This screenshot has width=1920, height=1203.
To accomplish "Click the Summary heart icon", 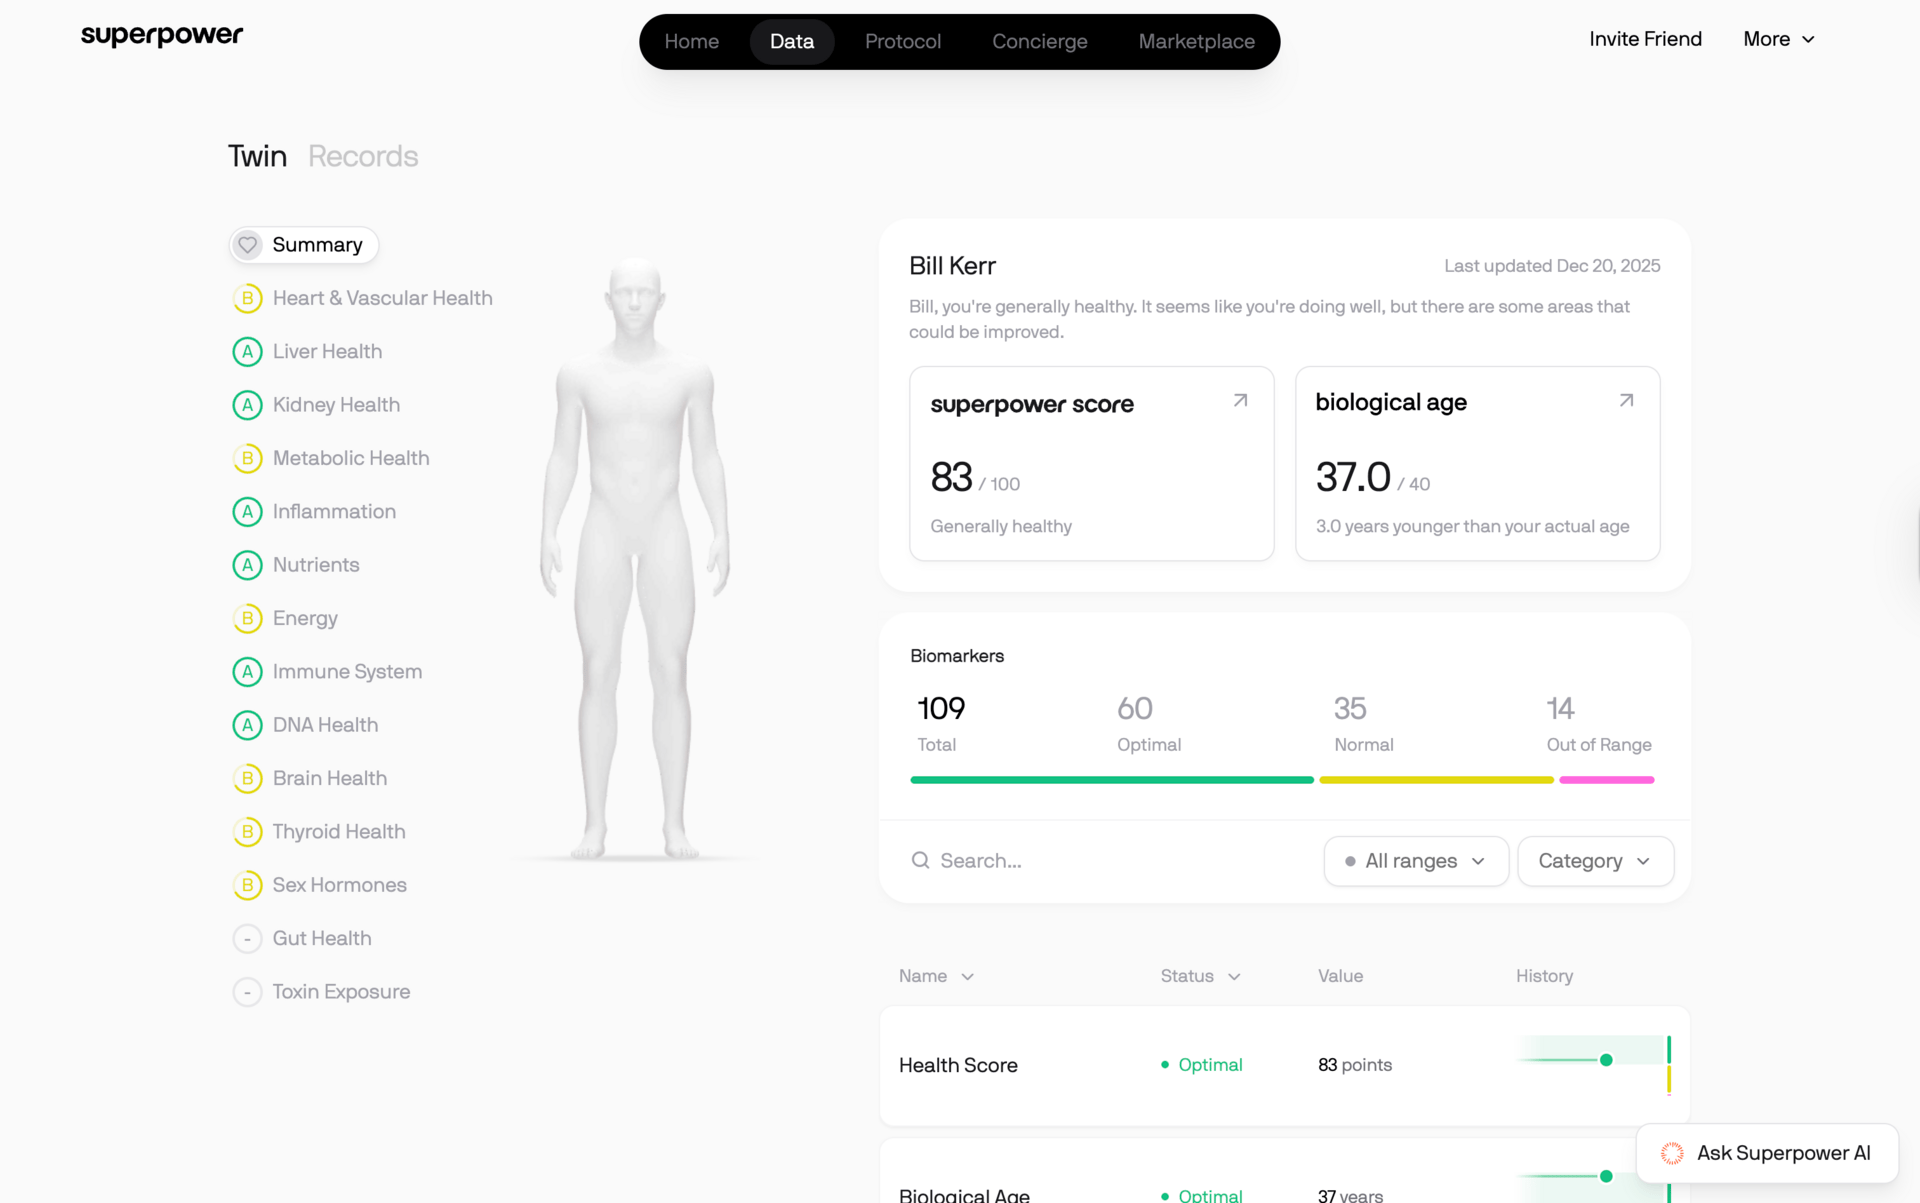I will 248,245.
